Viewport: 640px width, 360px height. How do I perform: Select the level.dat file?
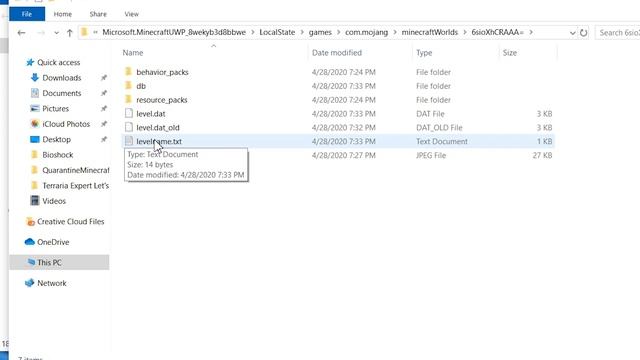click(x=151, y=114)
